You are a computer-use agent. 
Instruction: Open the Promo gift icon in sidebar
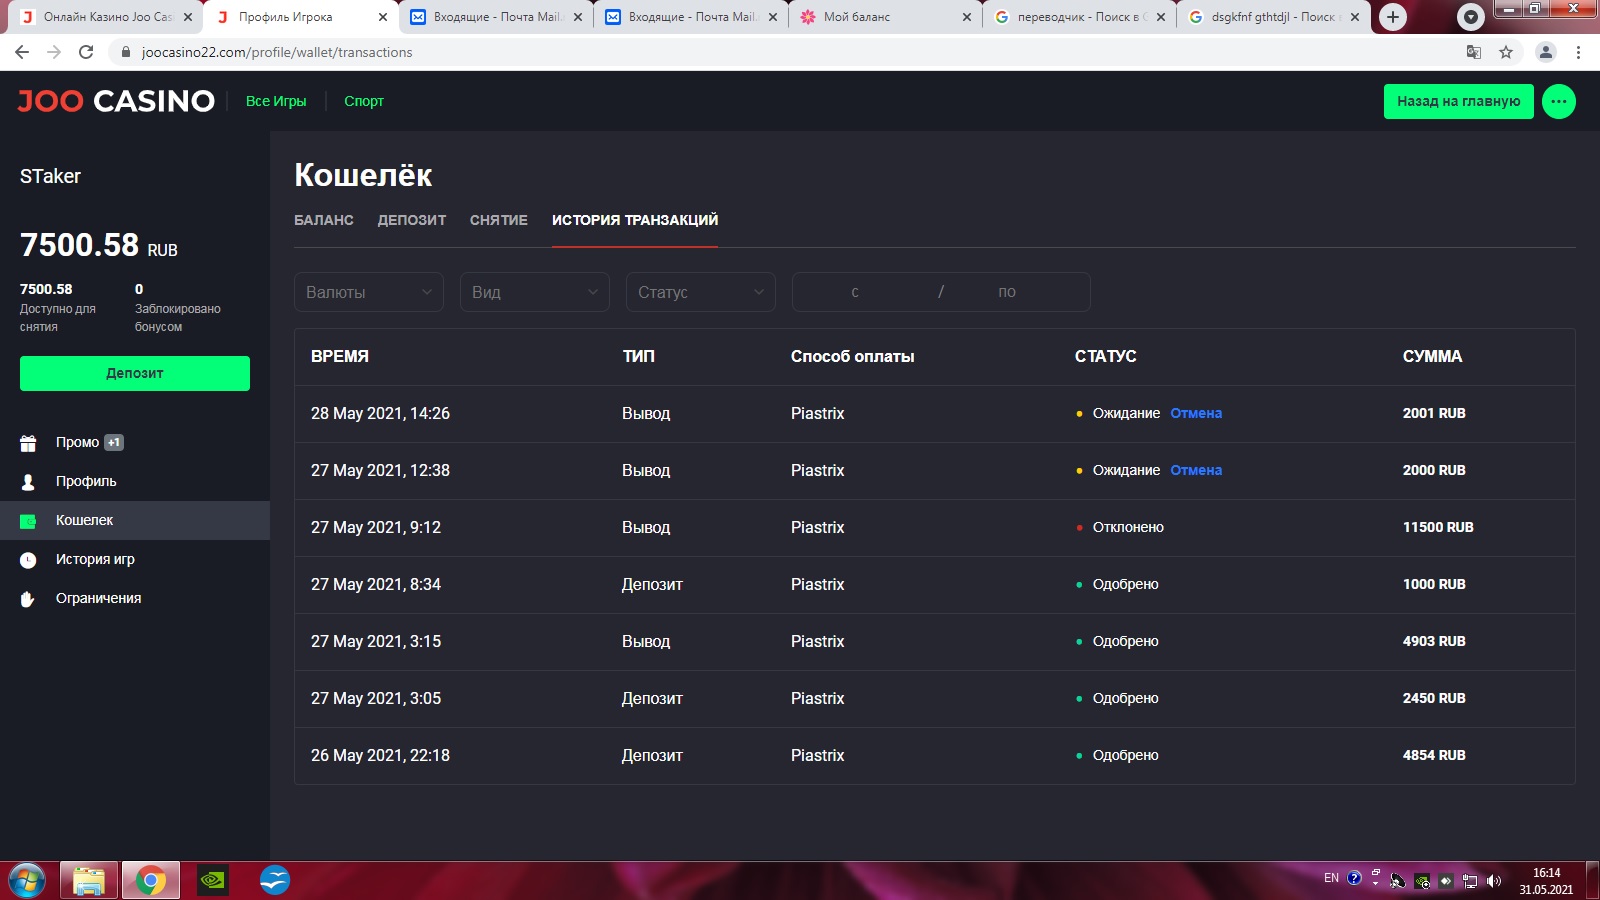[28, 443]
